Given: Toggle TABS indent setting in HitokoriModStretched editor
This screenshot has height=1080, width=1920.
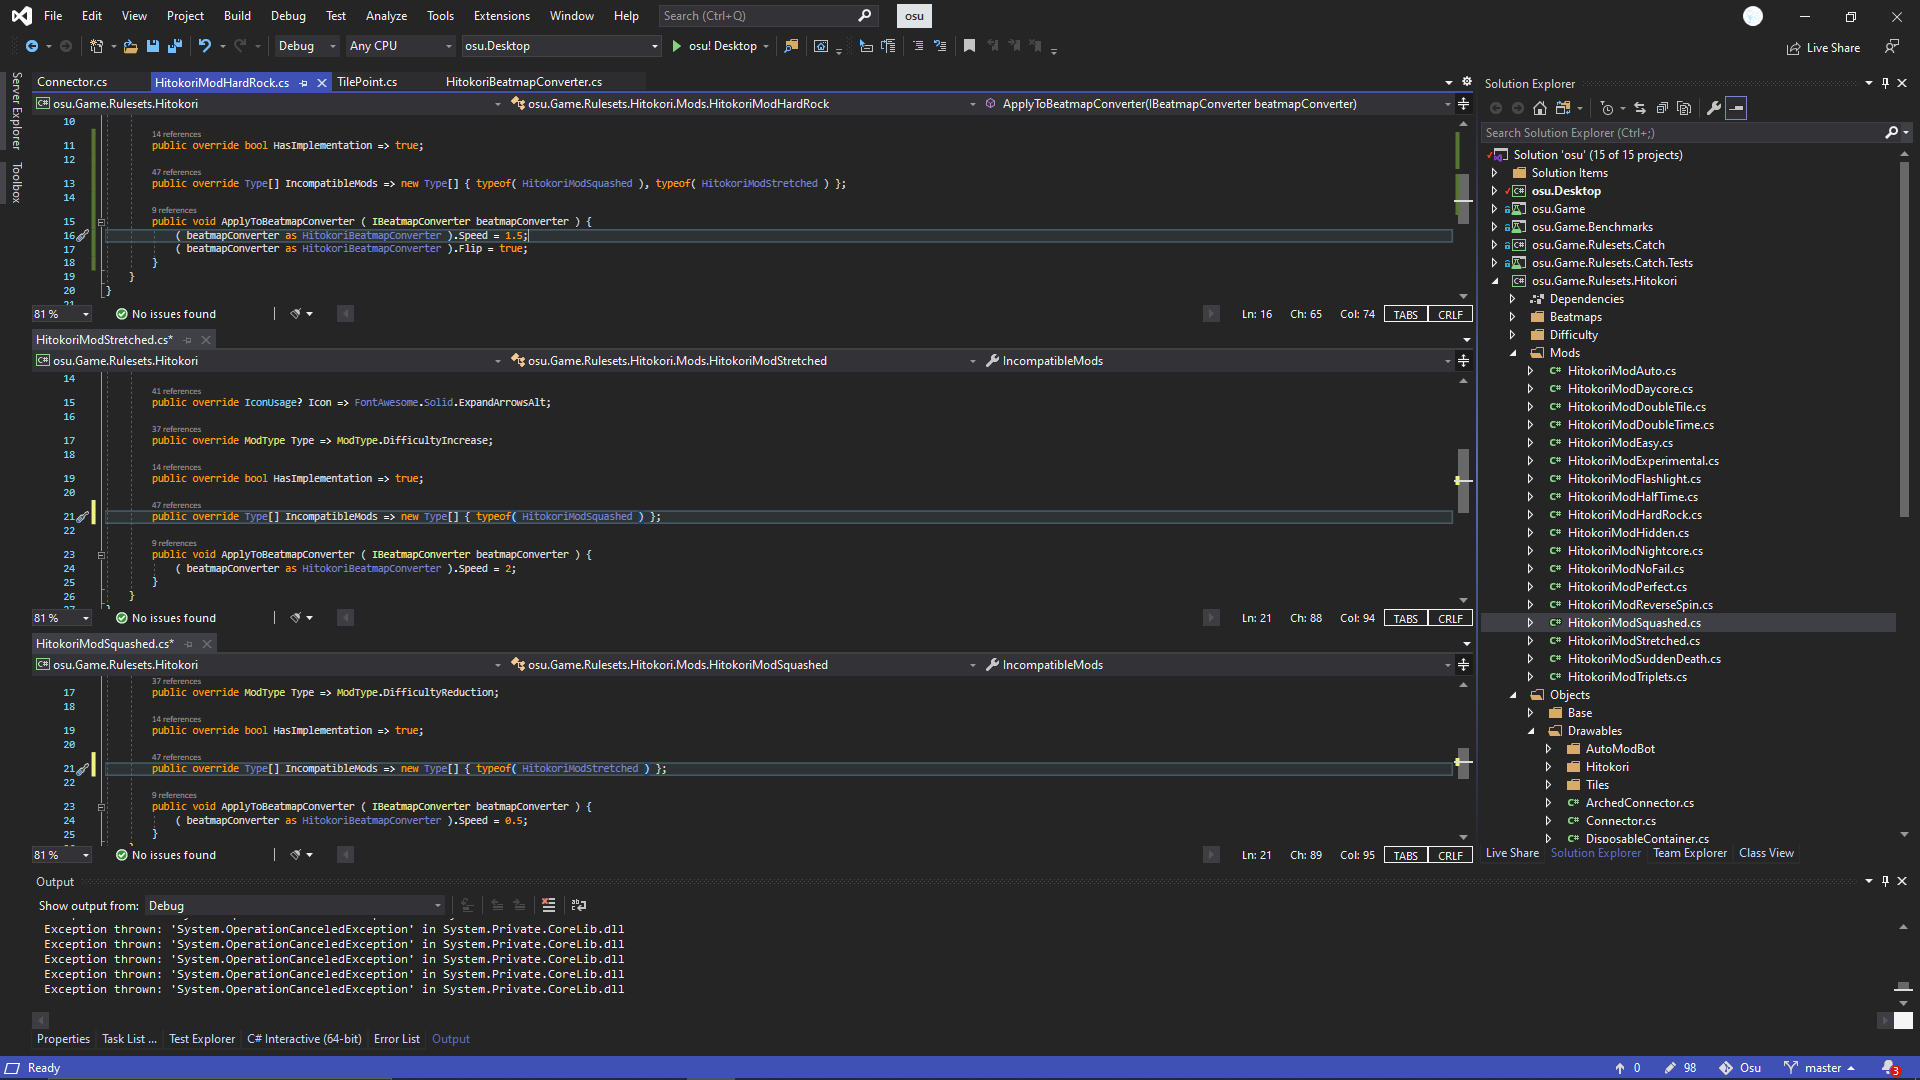Looking at the screenshot, I should point(1406,619).
